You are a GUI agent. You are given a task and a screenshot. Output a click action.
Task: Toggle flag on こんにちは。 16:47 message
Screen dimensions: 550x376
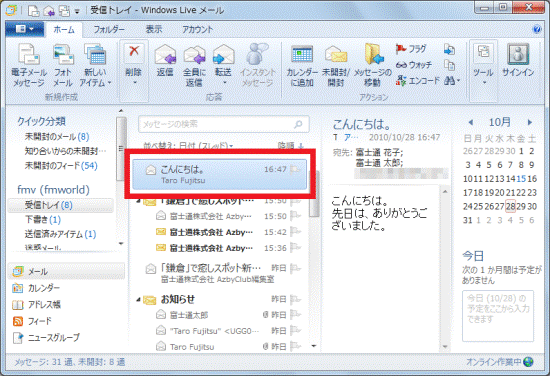point(295,169)
